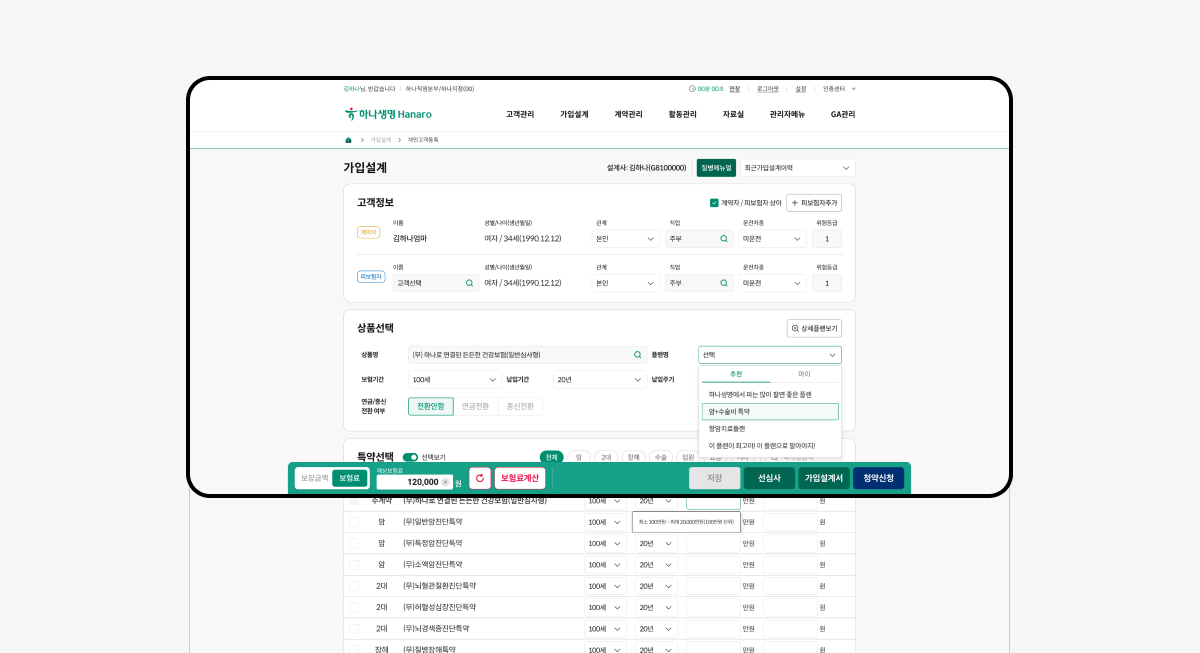Click the 상세플랜보기 magnifier button

tap(814, 328)
